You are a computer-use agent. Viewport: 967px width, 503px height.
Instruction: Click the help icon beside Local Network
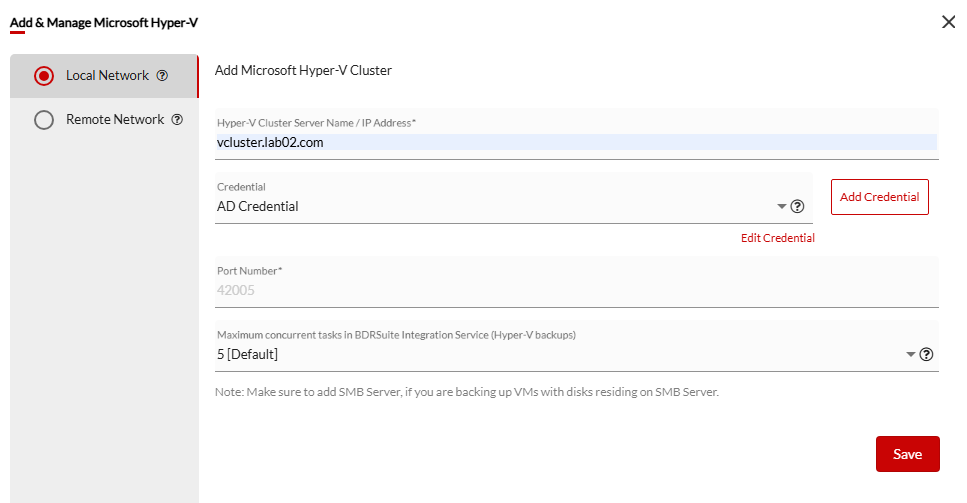[x=162, y=76]
